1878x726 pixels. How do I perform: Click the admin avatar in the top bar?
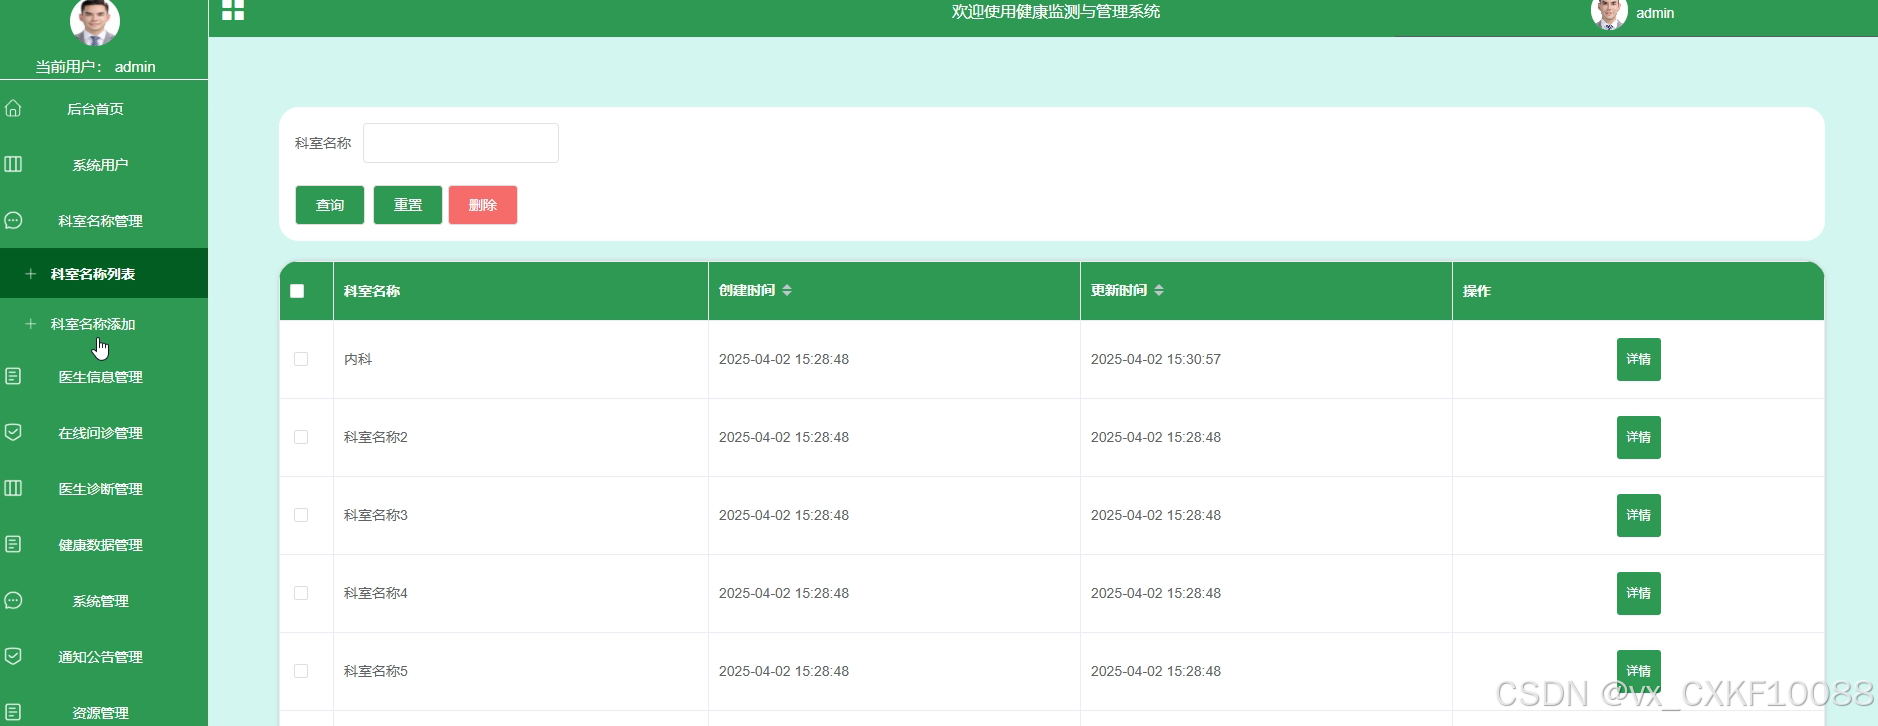coord(1609,13)
